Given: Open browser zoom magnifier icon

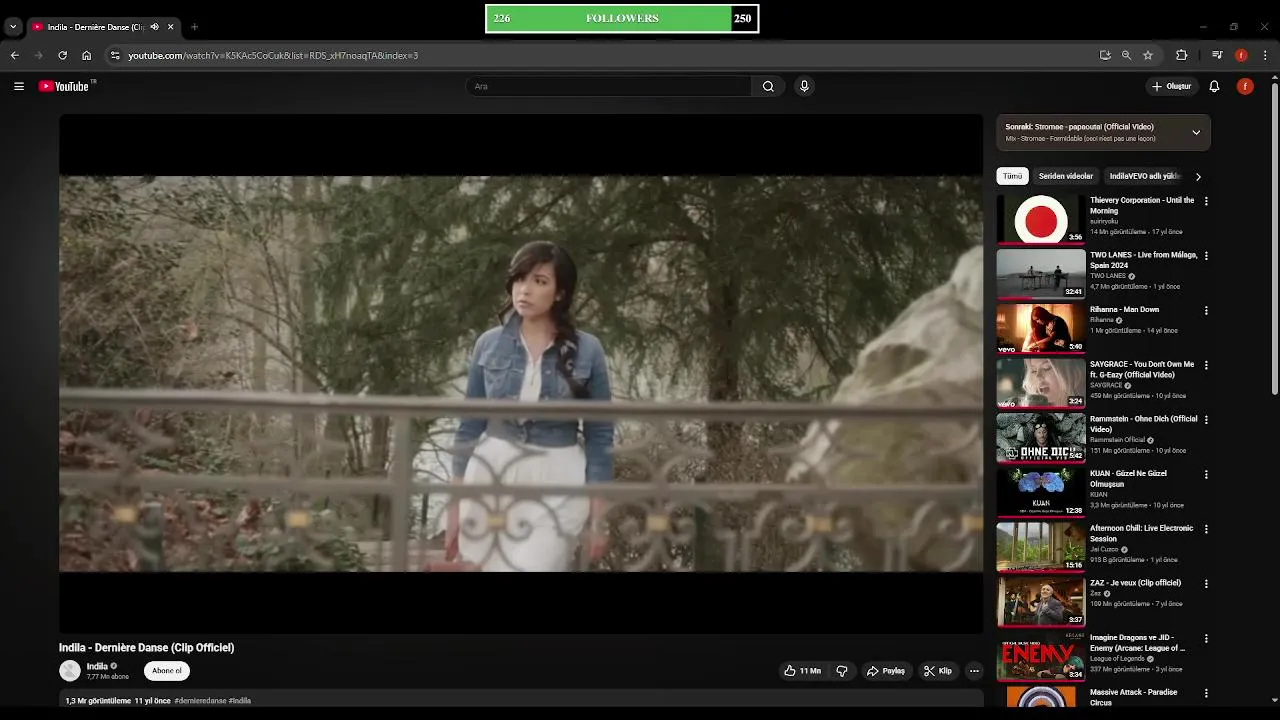Looking at the screenshot, I should coord(1126,55).
